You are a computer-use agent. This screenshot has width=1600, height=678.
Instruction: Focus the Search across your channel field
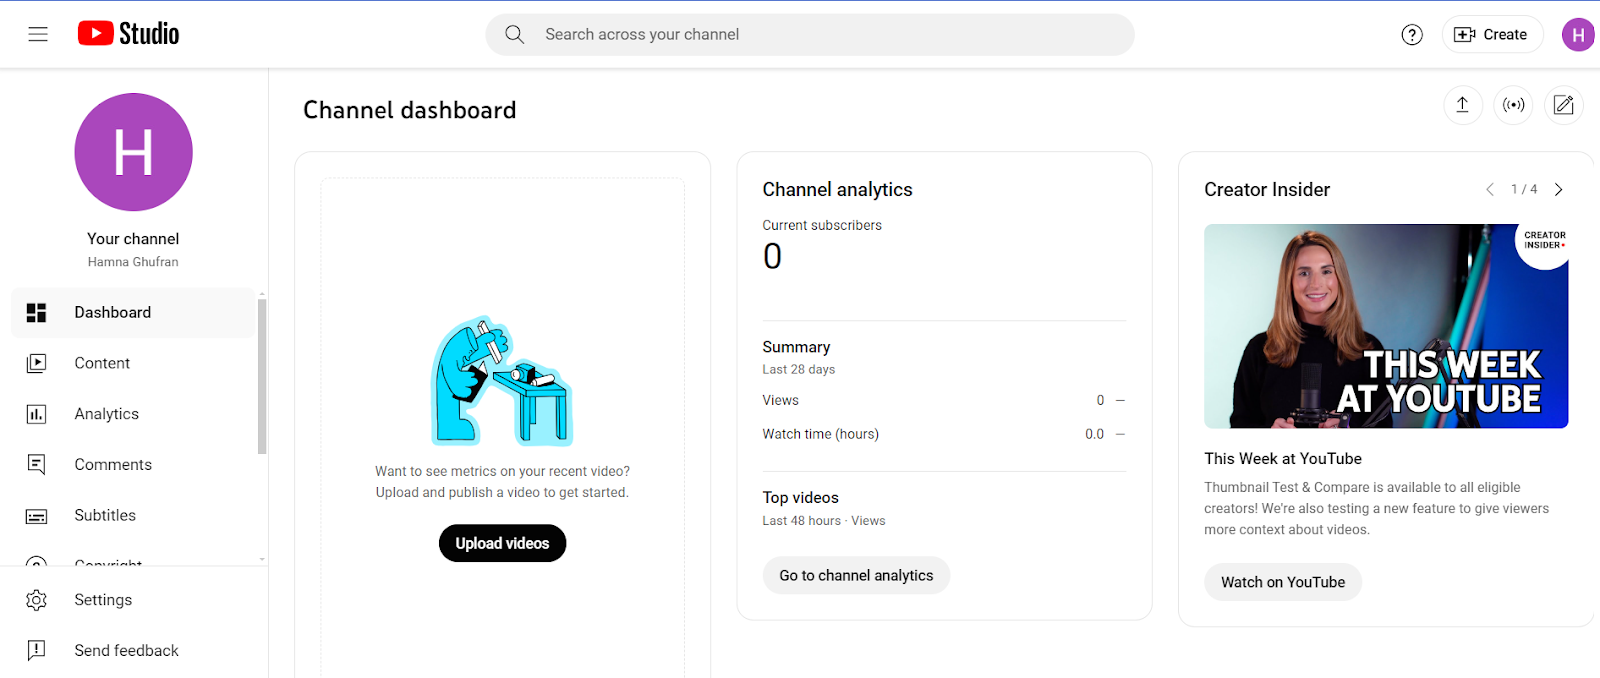(810, 34)
